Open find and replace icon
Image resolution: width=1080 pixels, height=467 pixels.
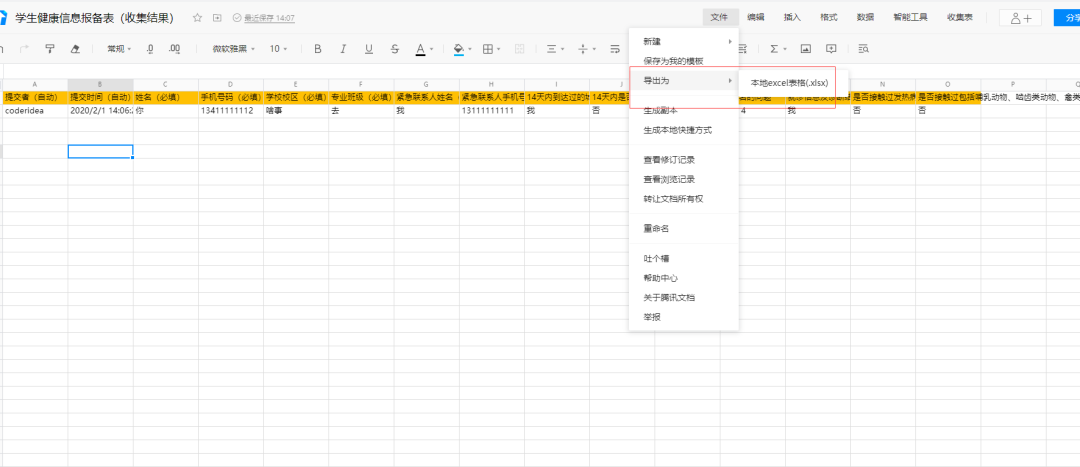864,49
